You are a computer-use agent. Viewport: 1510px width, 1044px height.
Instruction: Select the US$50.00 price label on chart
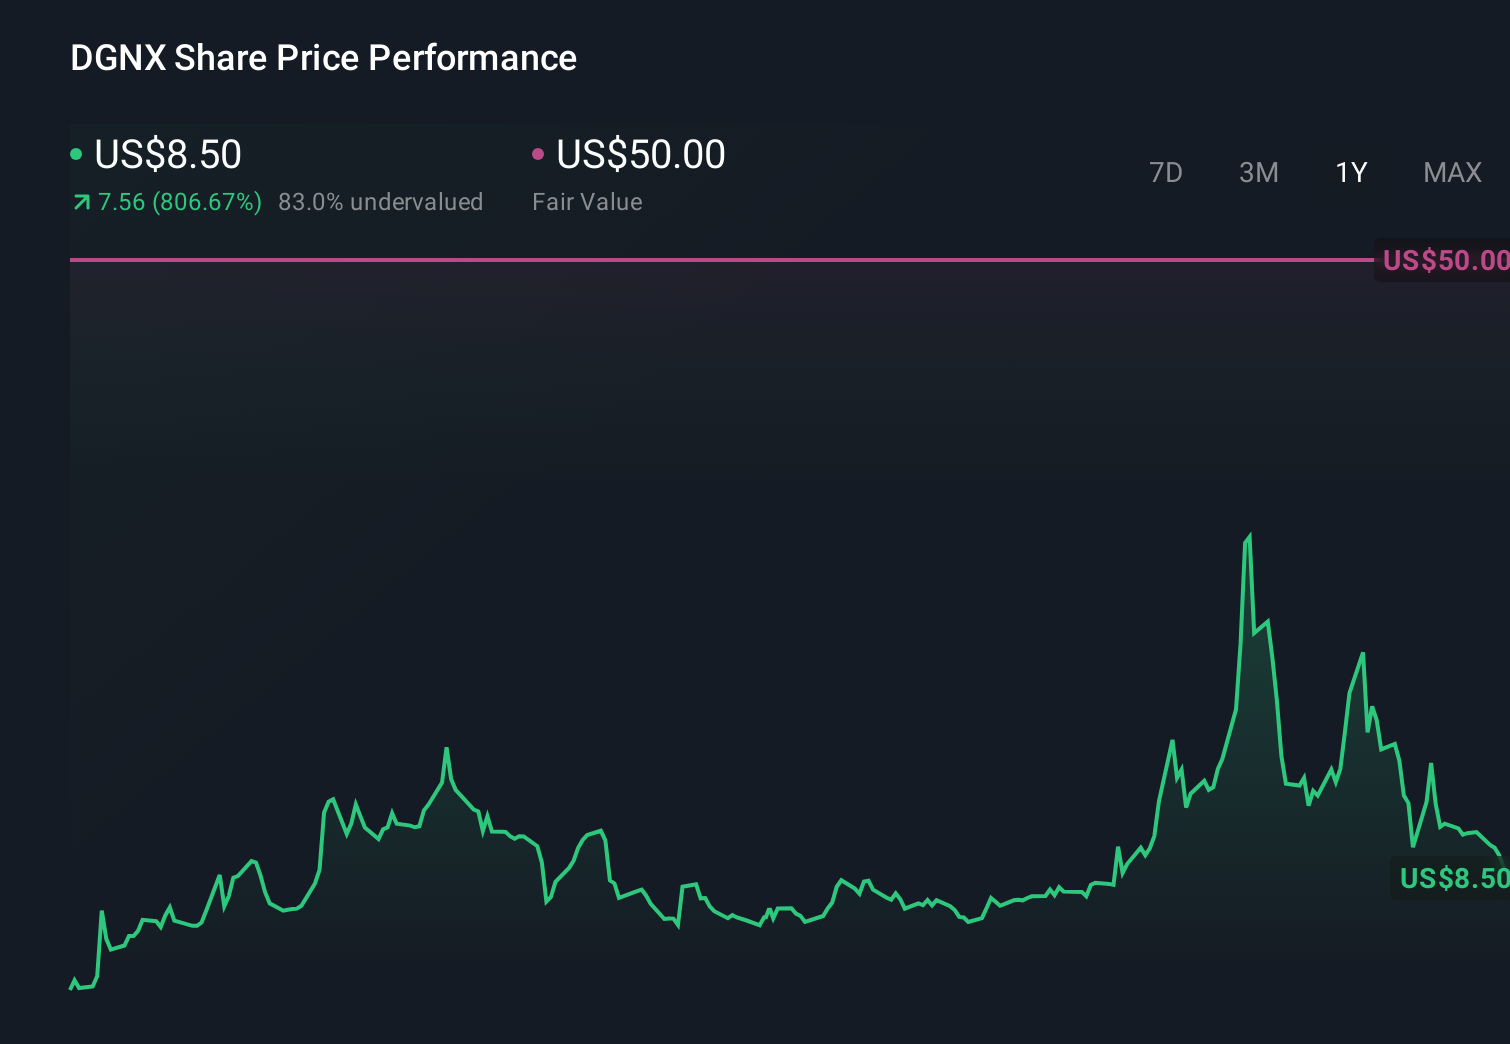tap(1444, 260)
